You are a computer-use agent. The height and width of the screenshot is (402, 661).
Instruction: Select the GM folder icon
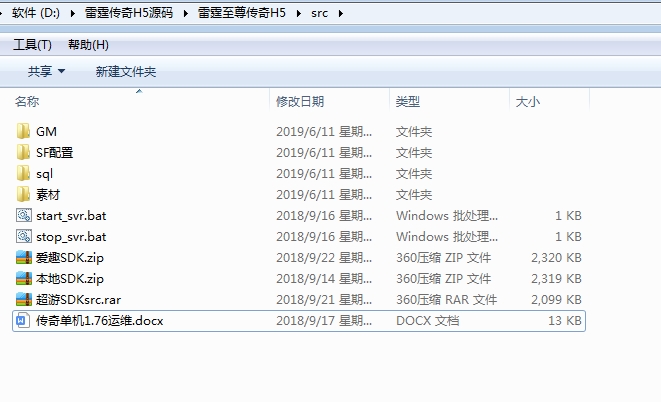click(x=24, y=132)
